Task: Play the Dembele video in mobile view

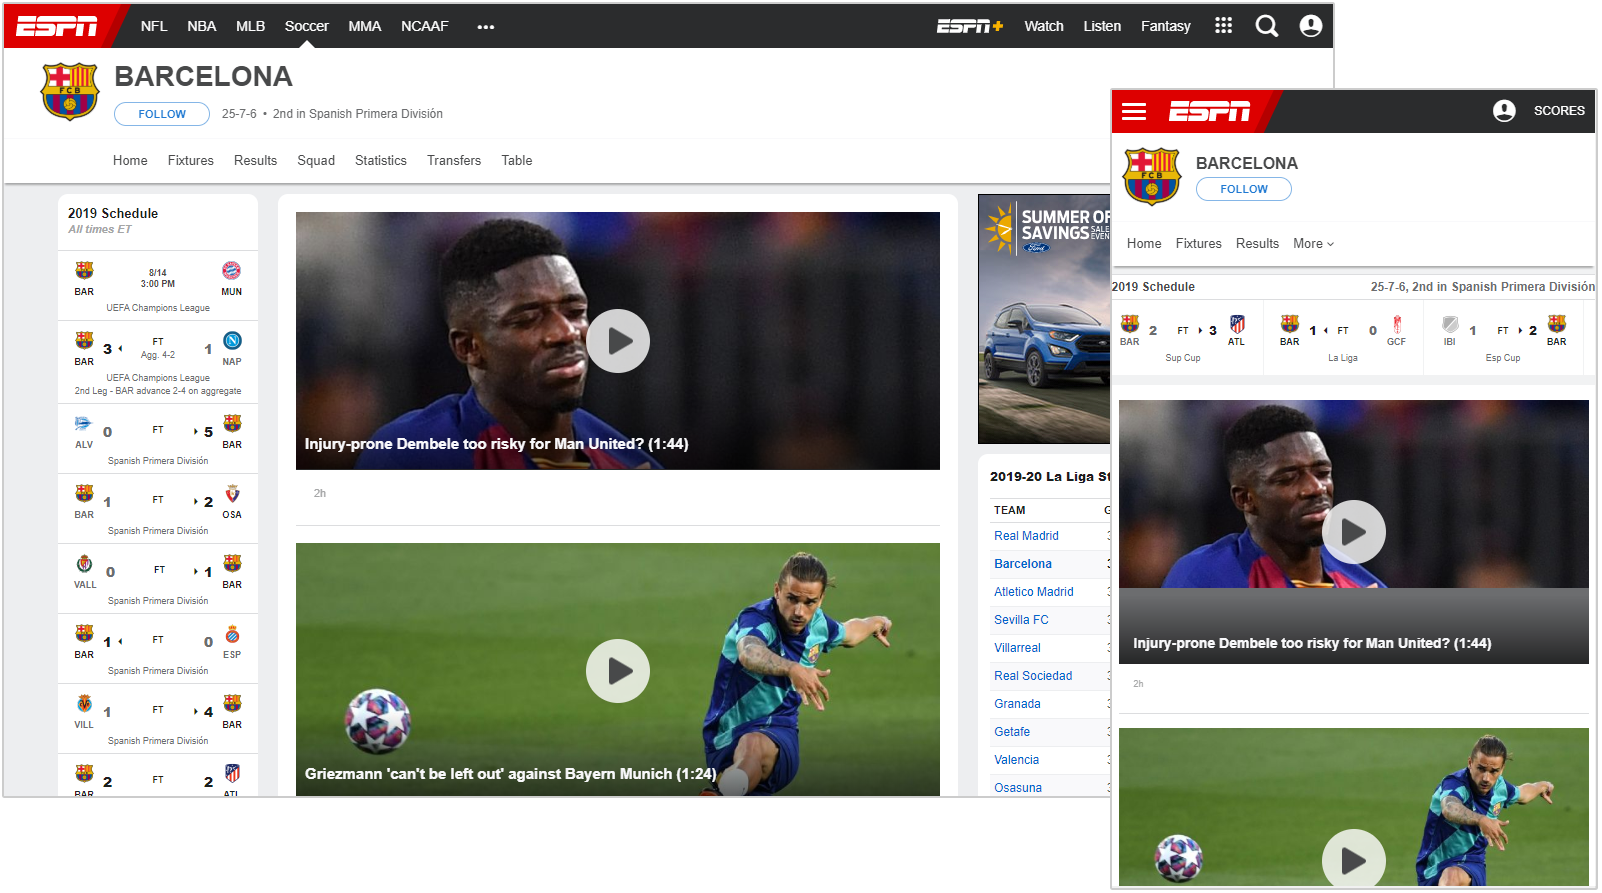Action: tap(1354, 532)
